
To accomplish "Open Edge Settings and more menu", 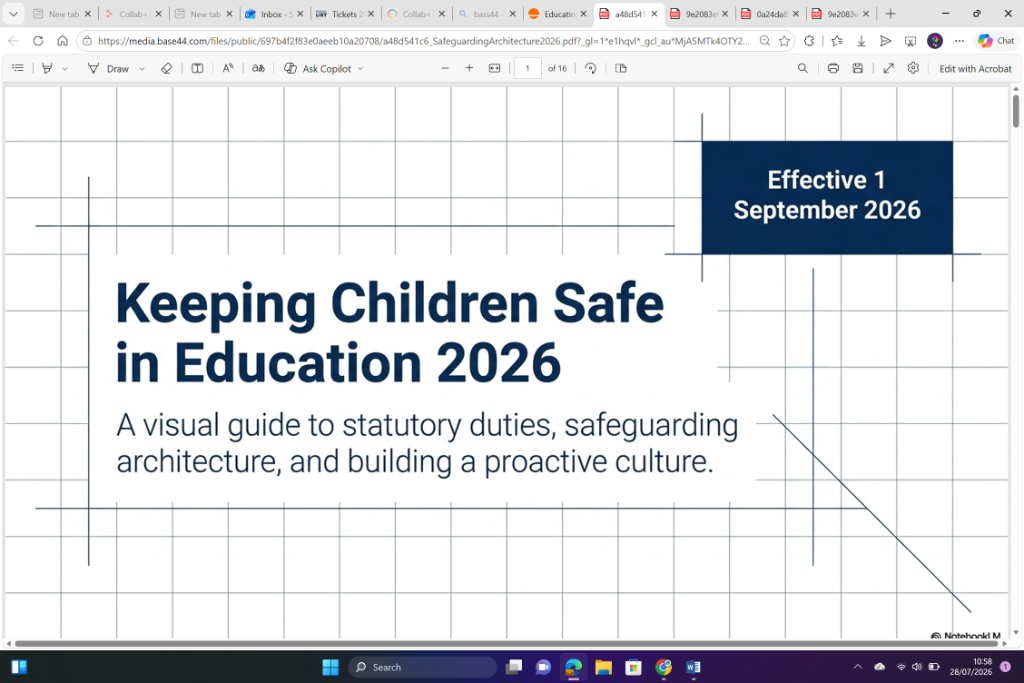I will point(959,40).
